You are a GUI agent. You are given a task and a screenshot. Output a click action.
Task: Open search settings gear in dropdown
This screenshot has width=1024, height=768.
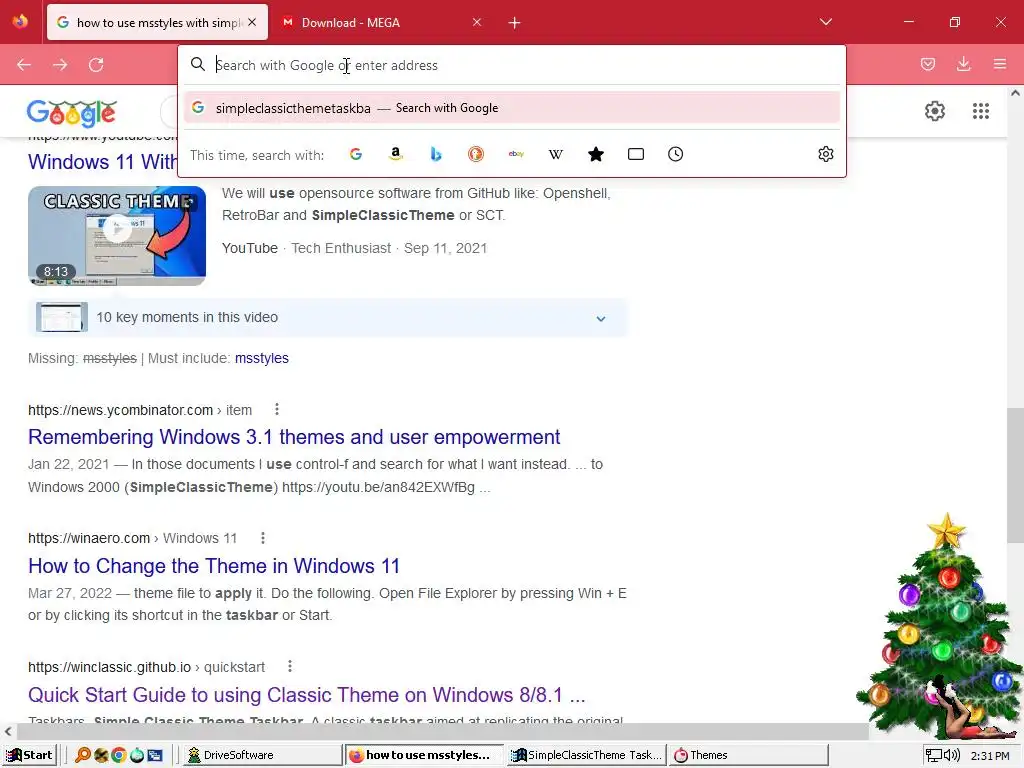tap(825, 154)
